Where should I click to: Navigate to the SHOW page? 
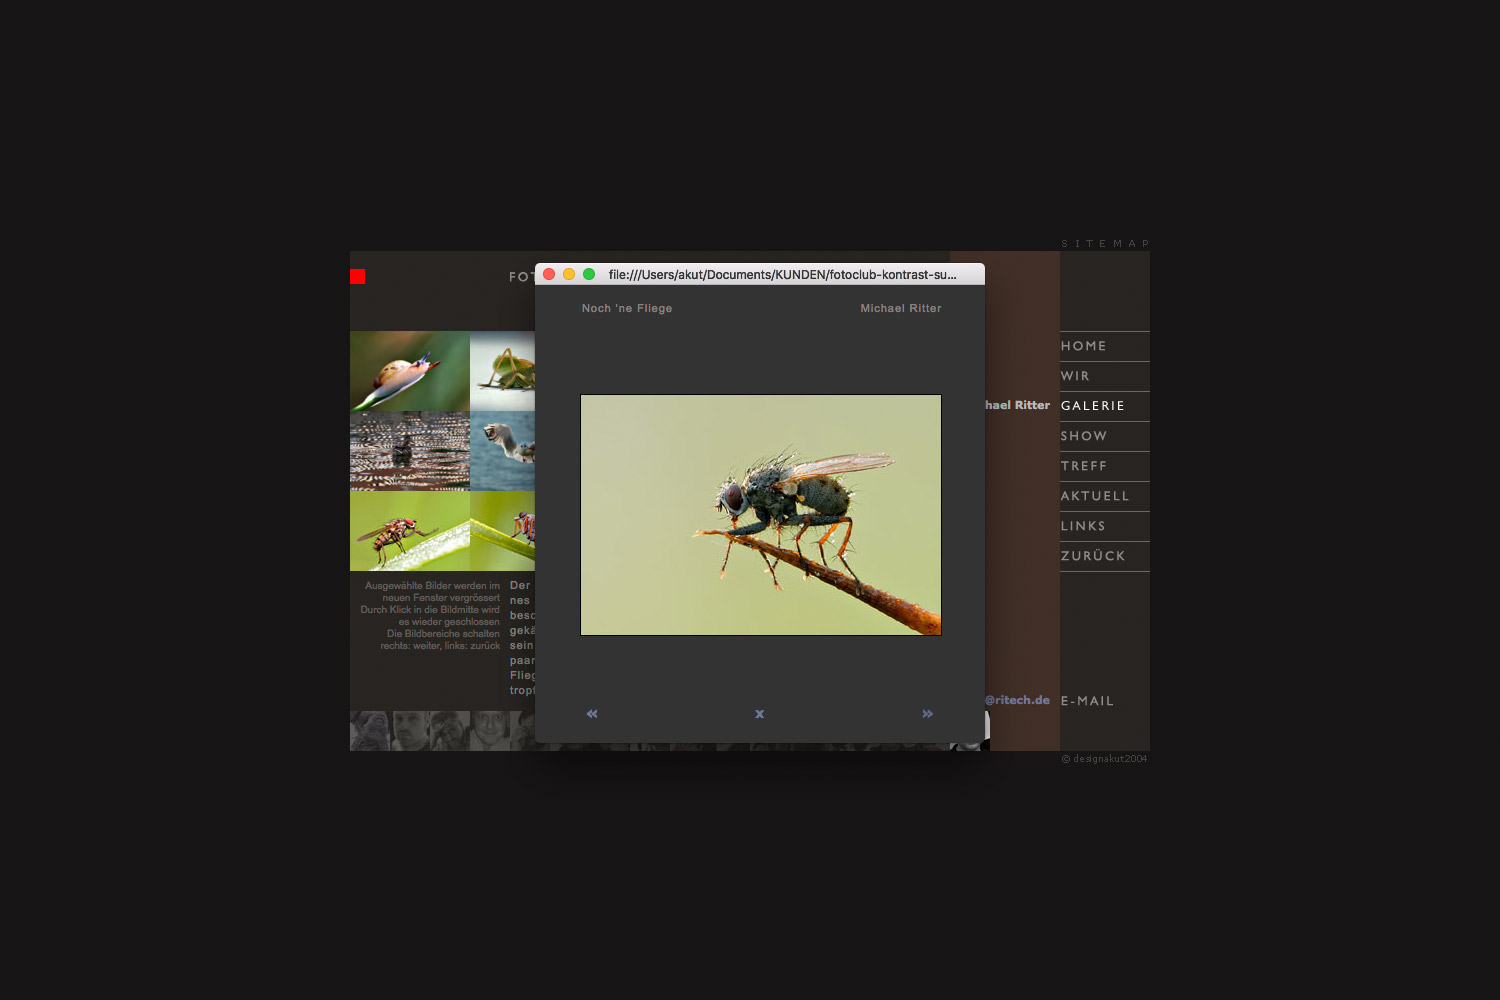tap(1084, 436)
